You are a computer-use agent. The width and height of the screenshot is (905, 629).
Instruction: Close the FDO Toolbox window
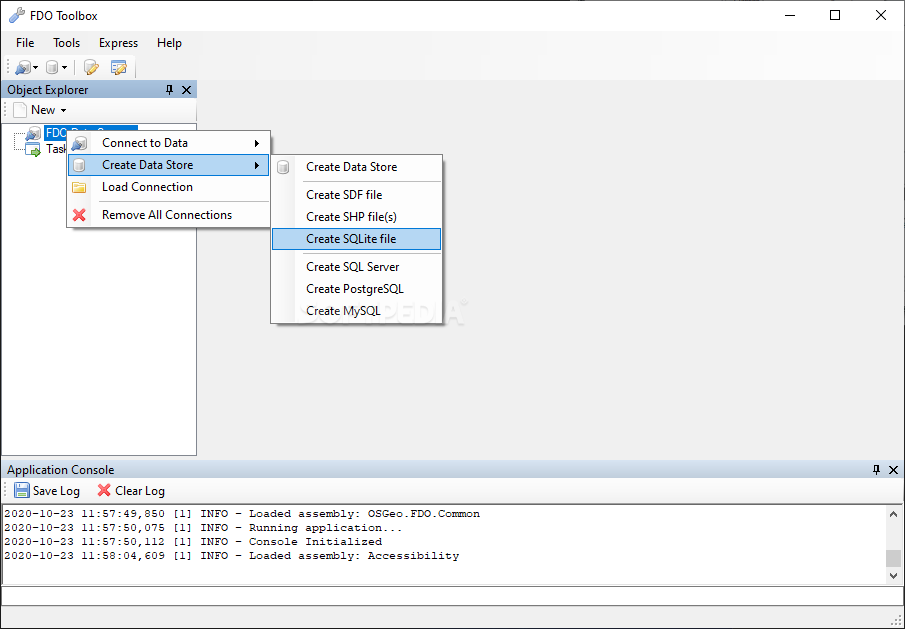881,16
